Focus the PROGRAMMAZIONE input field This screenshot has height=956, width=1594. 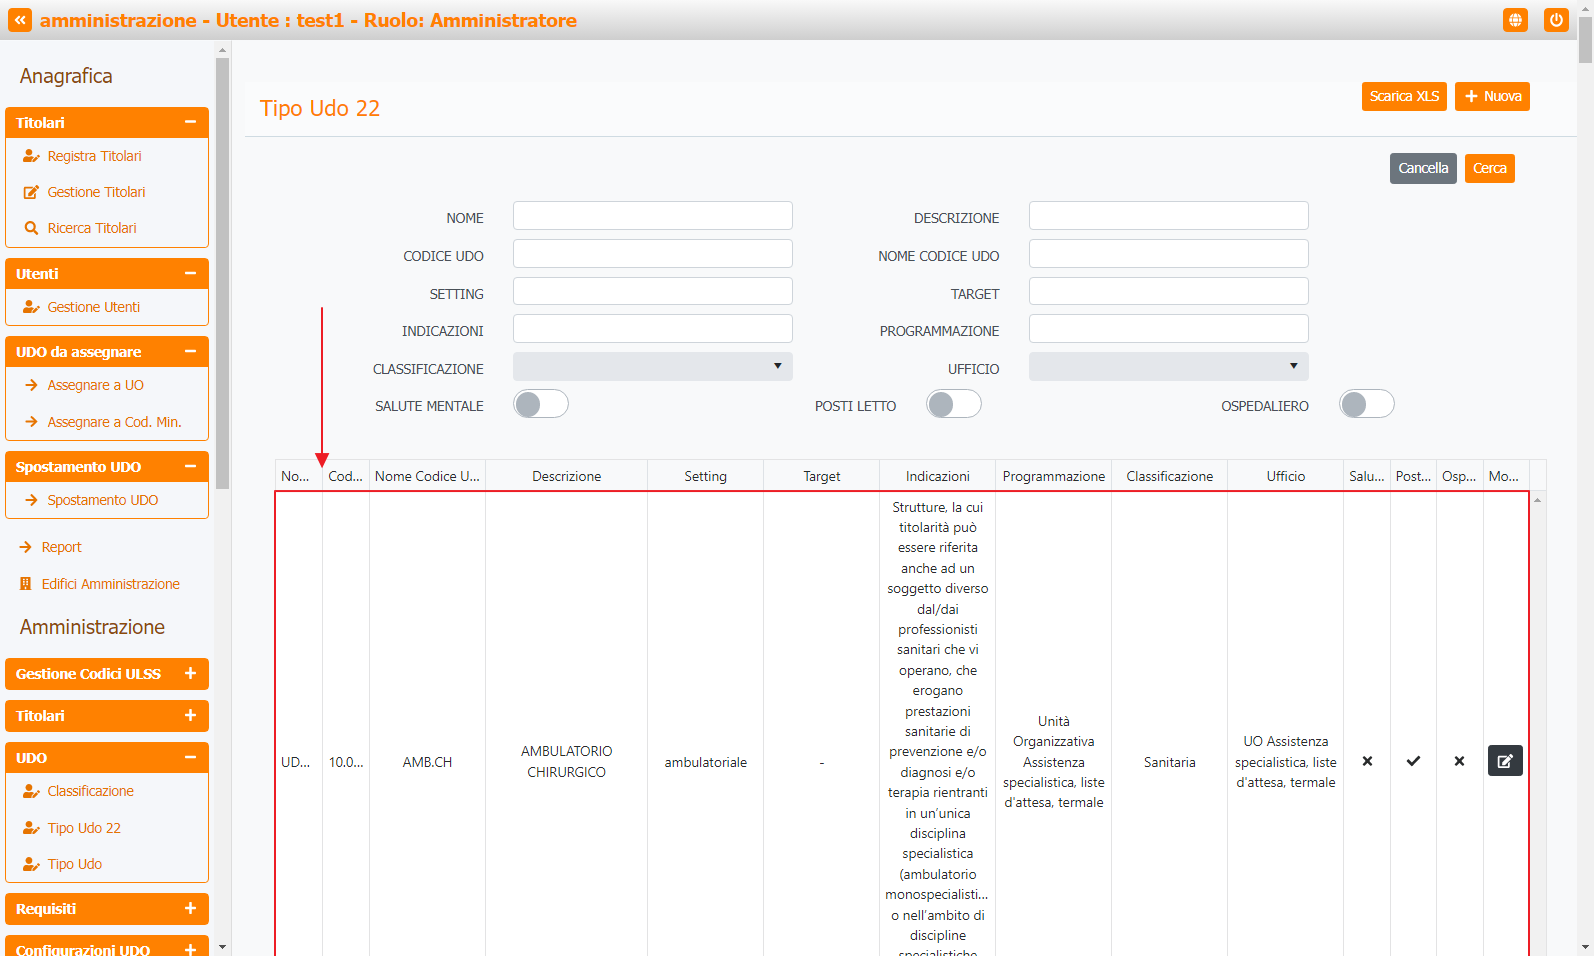tap(1168, 329)
